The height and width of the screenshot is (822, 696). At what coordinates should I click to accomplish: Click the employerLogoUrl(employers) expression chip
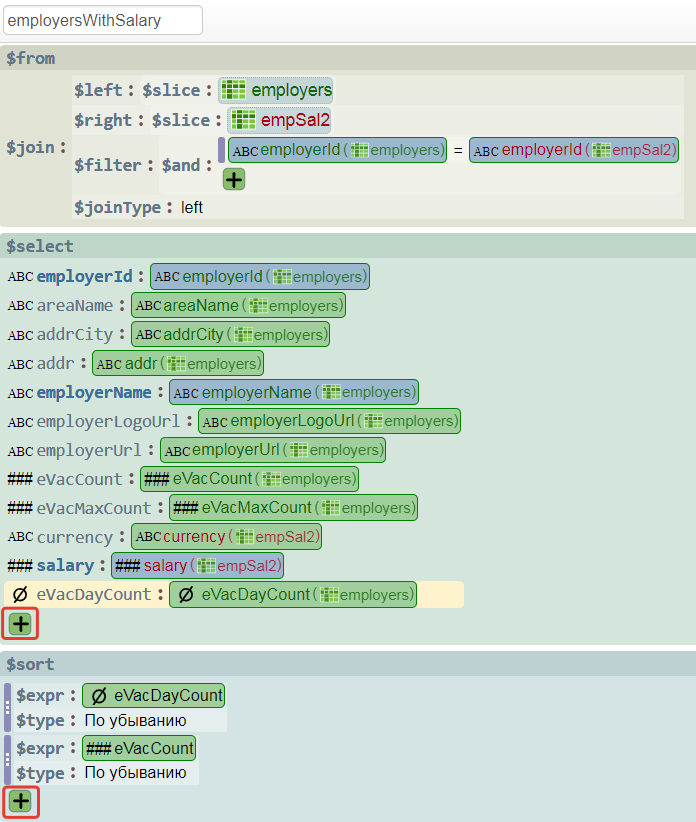pos(329,421)
